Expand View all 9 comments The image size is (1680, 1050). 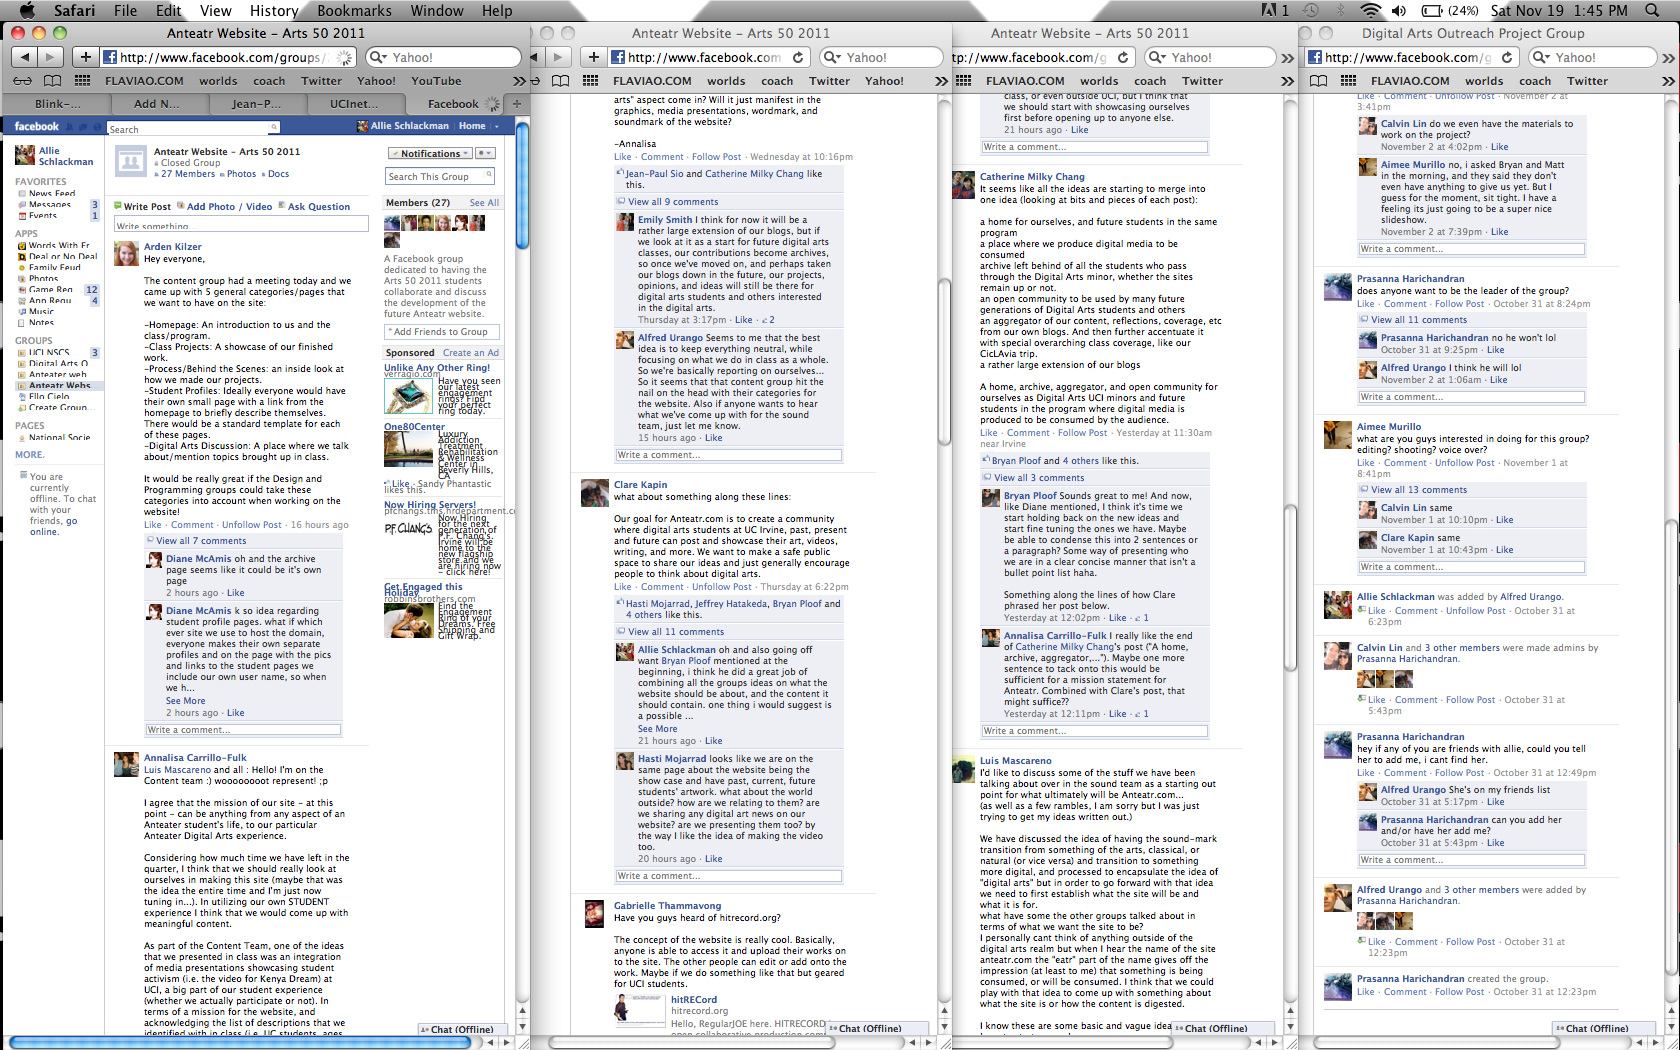(x=673, y=201)
